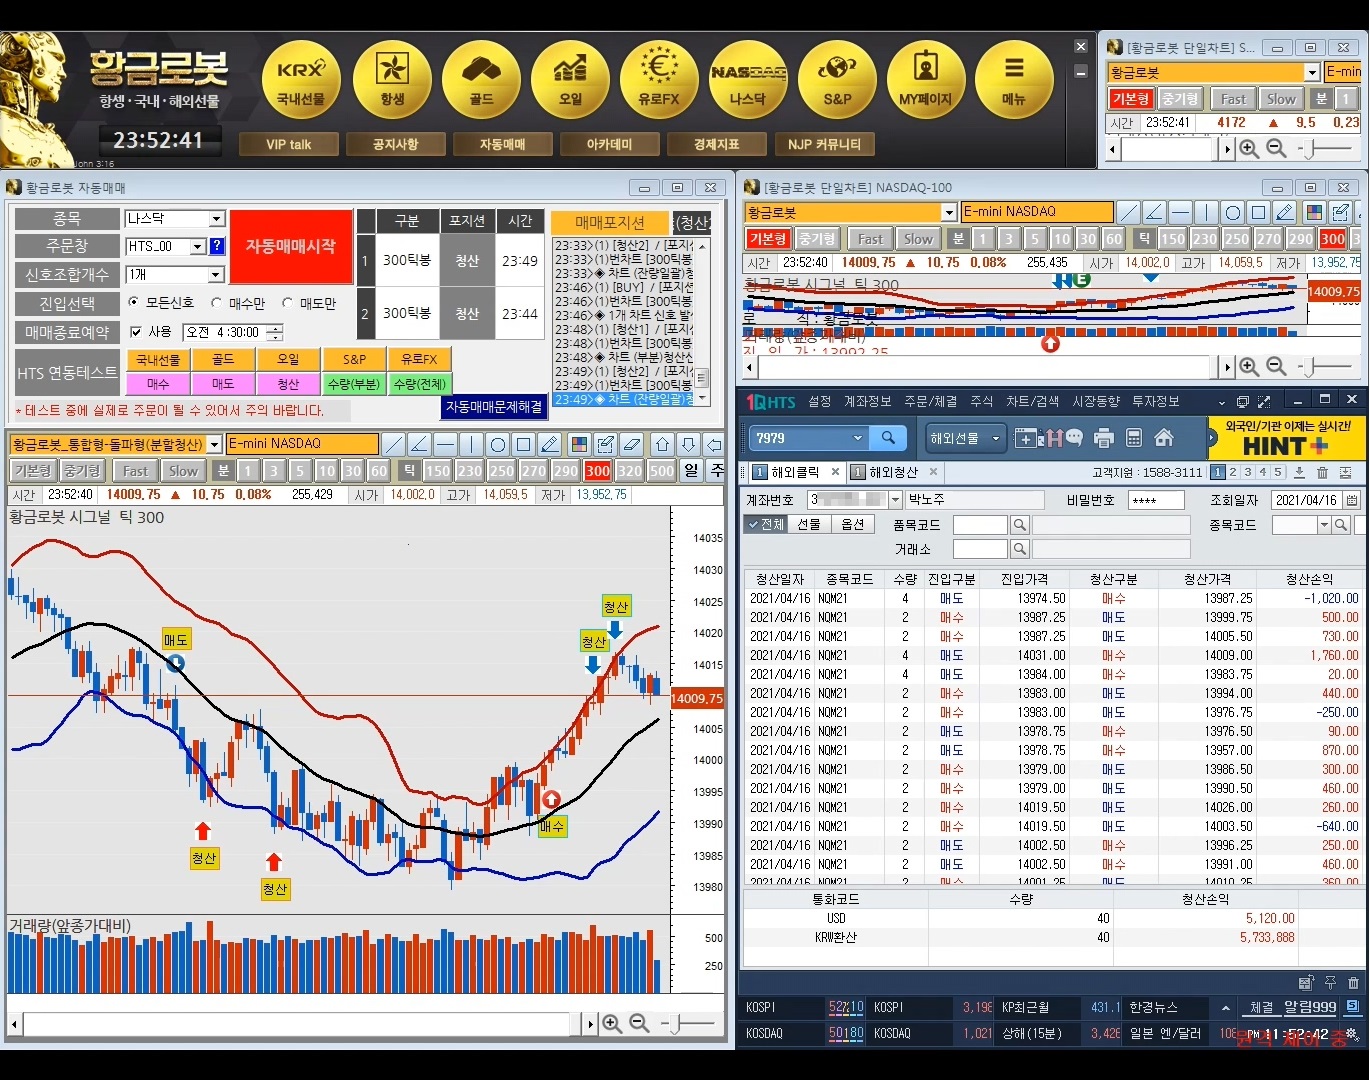Open the 신호조합개수 1개 dropdown
The image size is (1370, 1080).
(216, 275)
